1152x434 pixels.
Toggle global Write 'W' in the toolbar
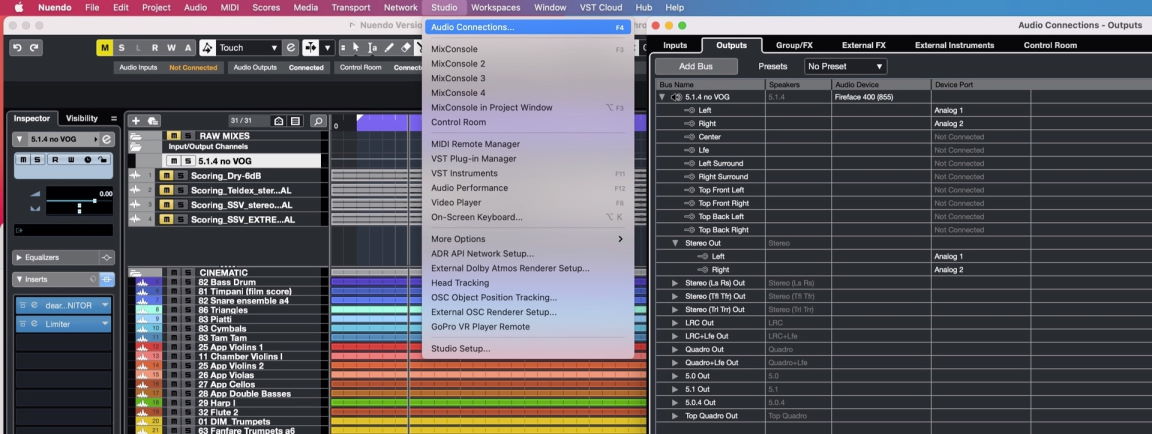(171, 48)
